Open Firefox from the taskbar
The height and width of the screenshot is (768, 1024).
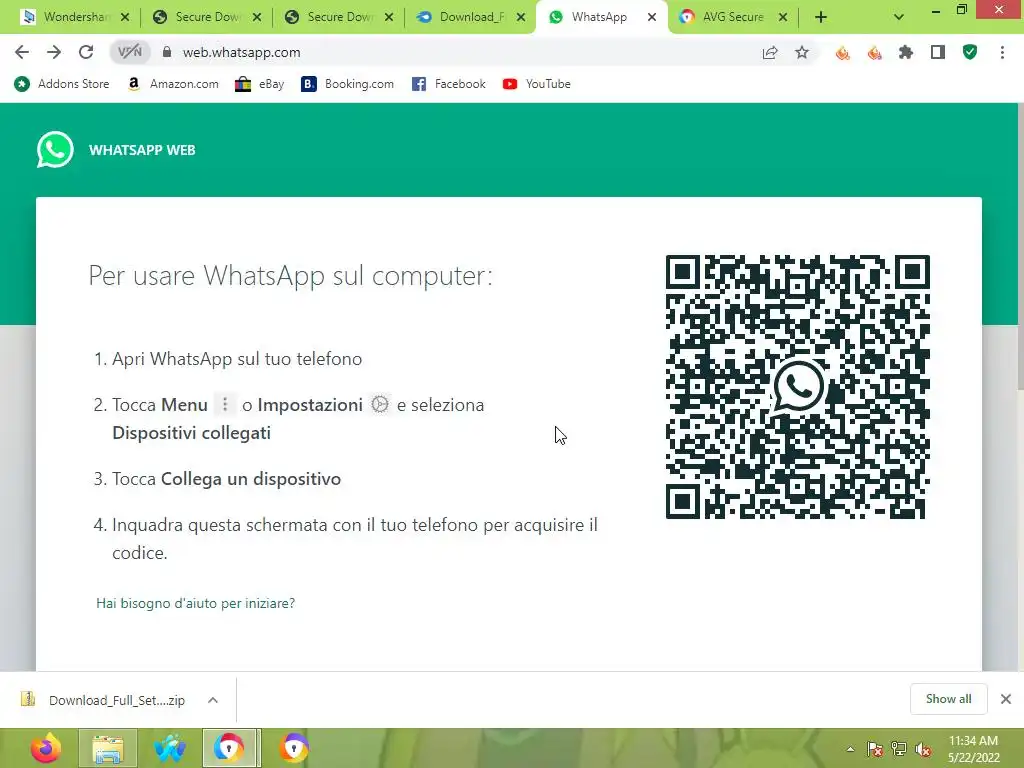(46, 748)
